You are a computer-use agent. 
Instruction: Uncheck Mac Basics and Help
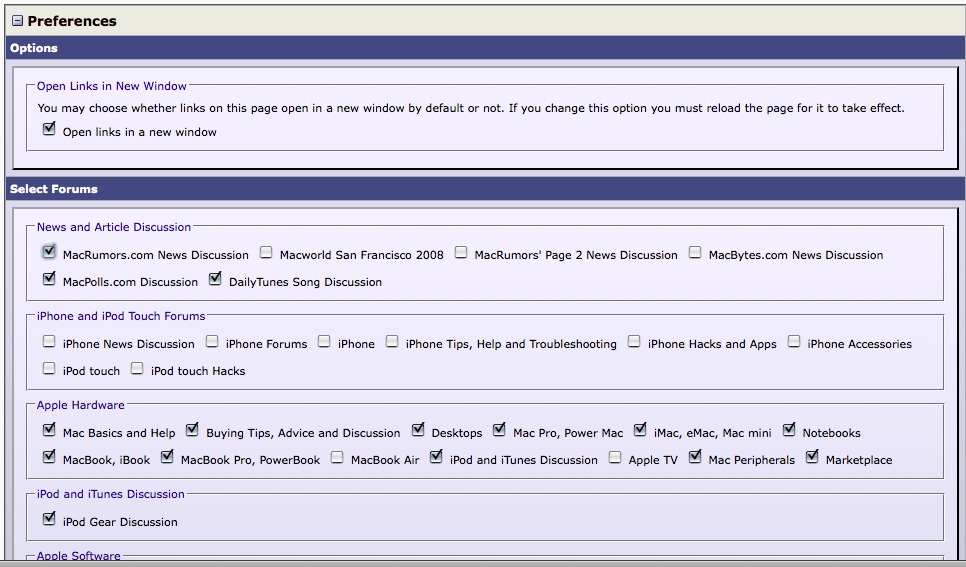point(49,430)
